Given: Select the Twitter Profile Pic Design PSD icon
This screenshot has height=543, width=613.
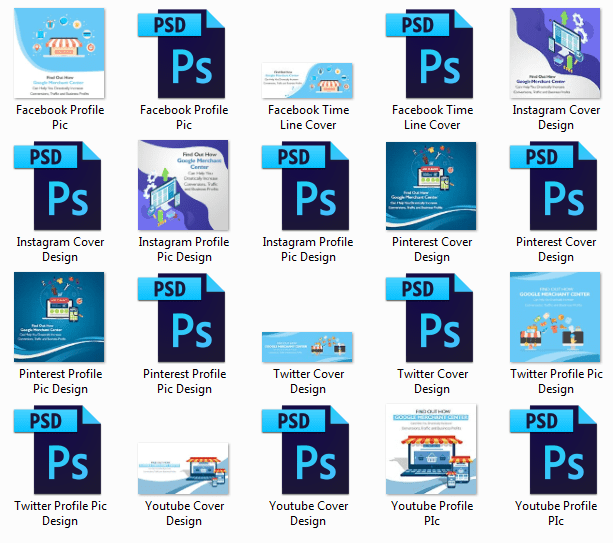Looking at the screenshot, I should (x=60, y=449).
